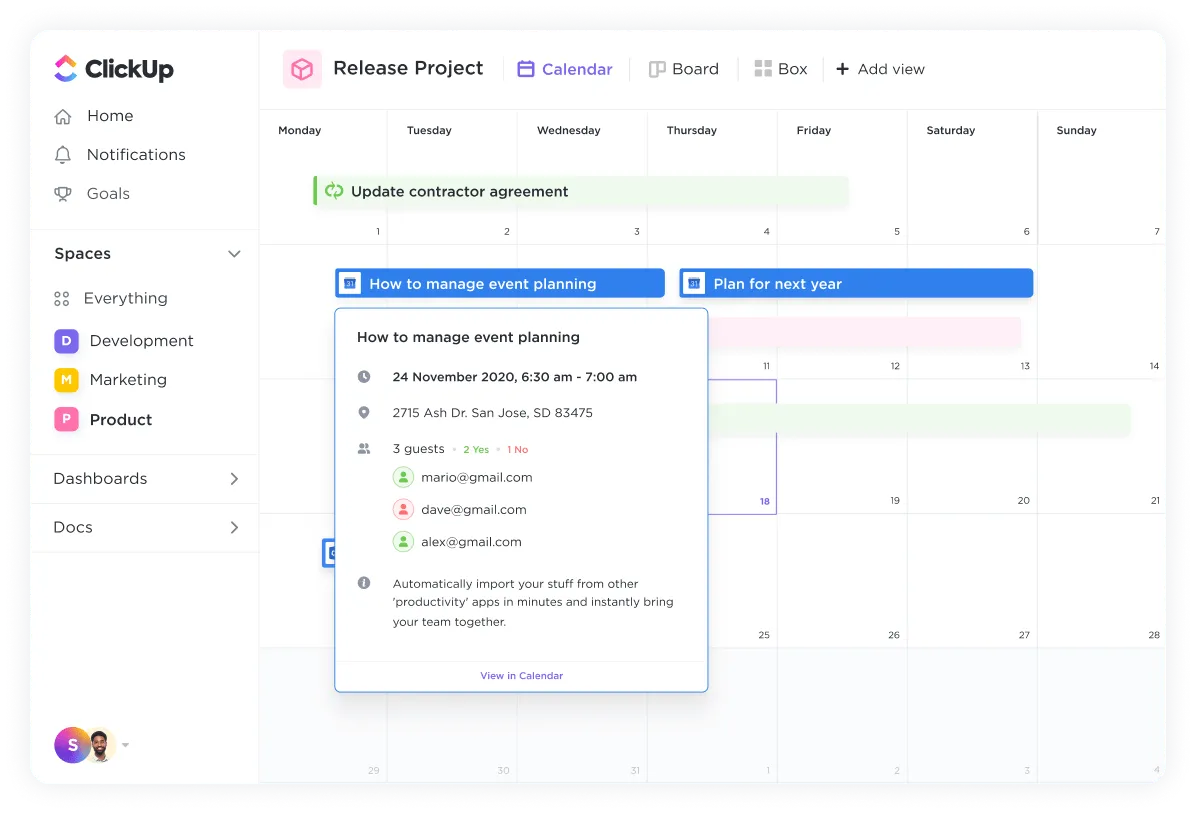Click alex@gmail.com guest email

471,542
